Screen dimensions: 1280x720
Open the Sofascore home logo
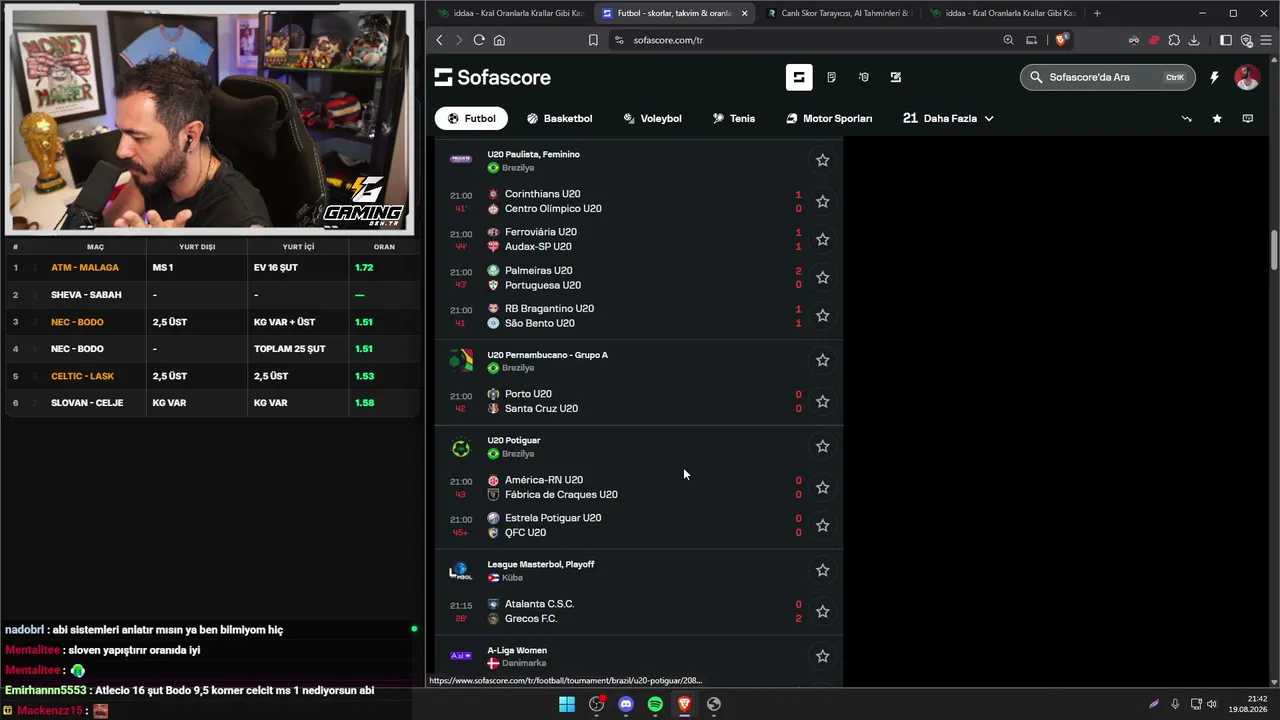[492, 77]
